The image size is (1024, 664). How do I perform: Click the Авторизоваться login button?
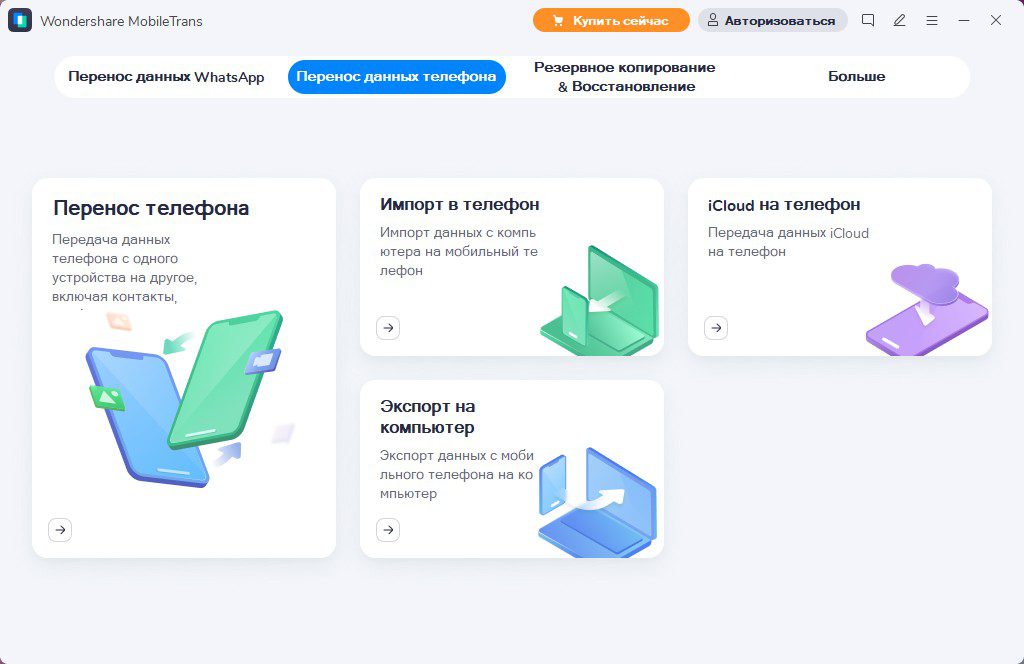click(x=773, y=20)
